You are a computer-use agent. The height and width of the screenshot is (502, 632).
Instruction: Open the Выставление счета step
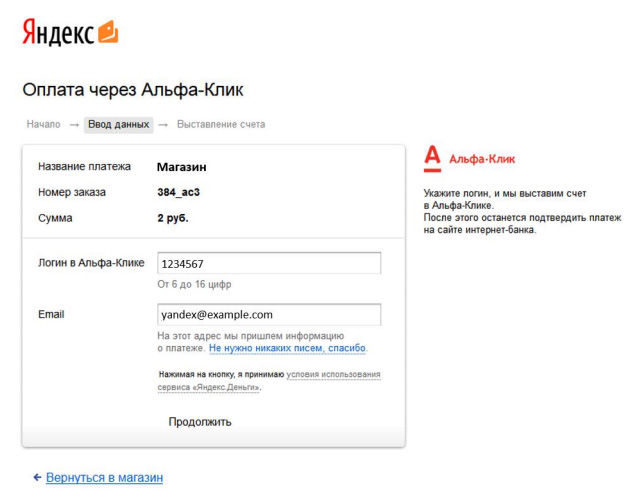[x=221, y=124]
